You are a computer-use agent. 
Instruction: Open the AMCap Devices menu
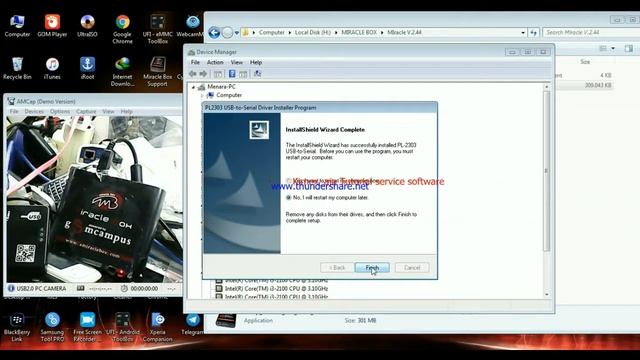pyautogui.click(x=34, y=111)
